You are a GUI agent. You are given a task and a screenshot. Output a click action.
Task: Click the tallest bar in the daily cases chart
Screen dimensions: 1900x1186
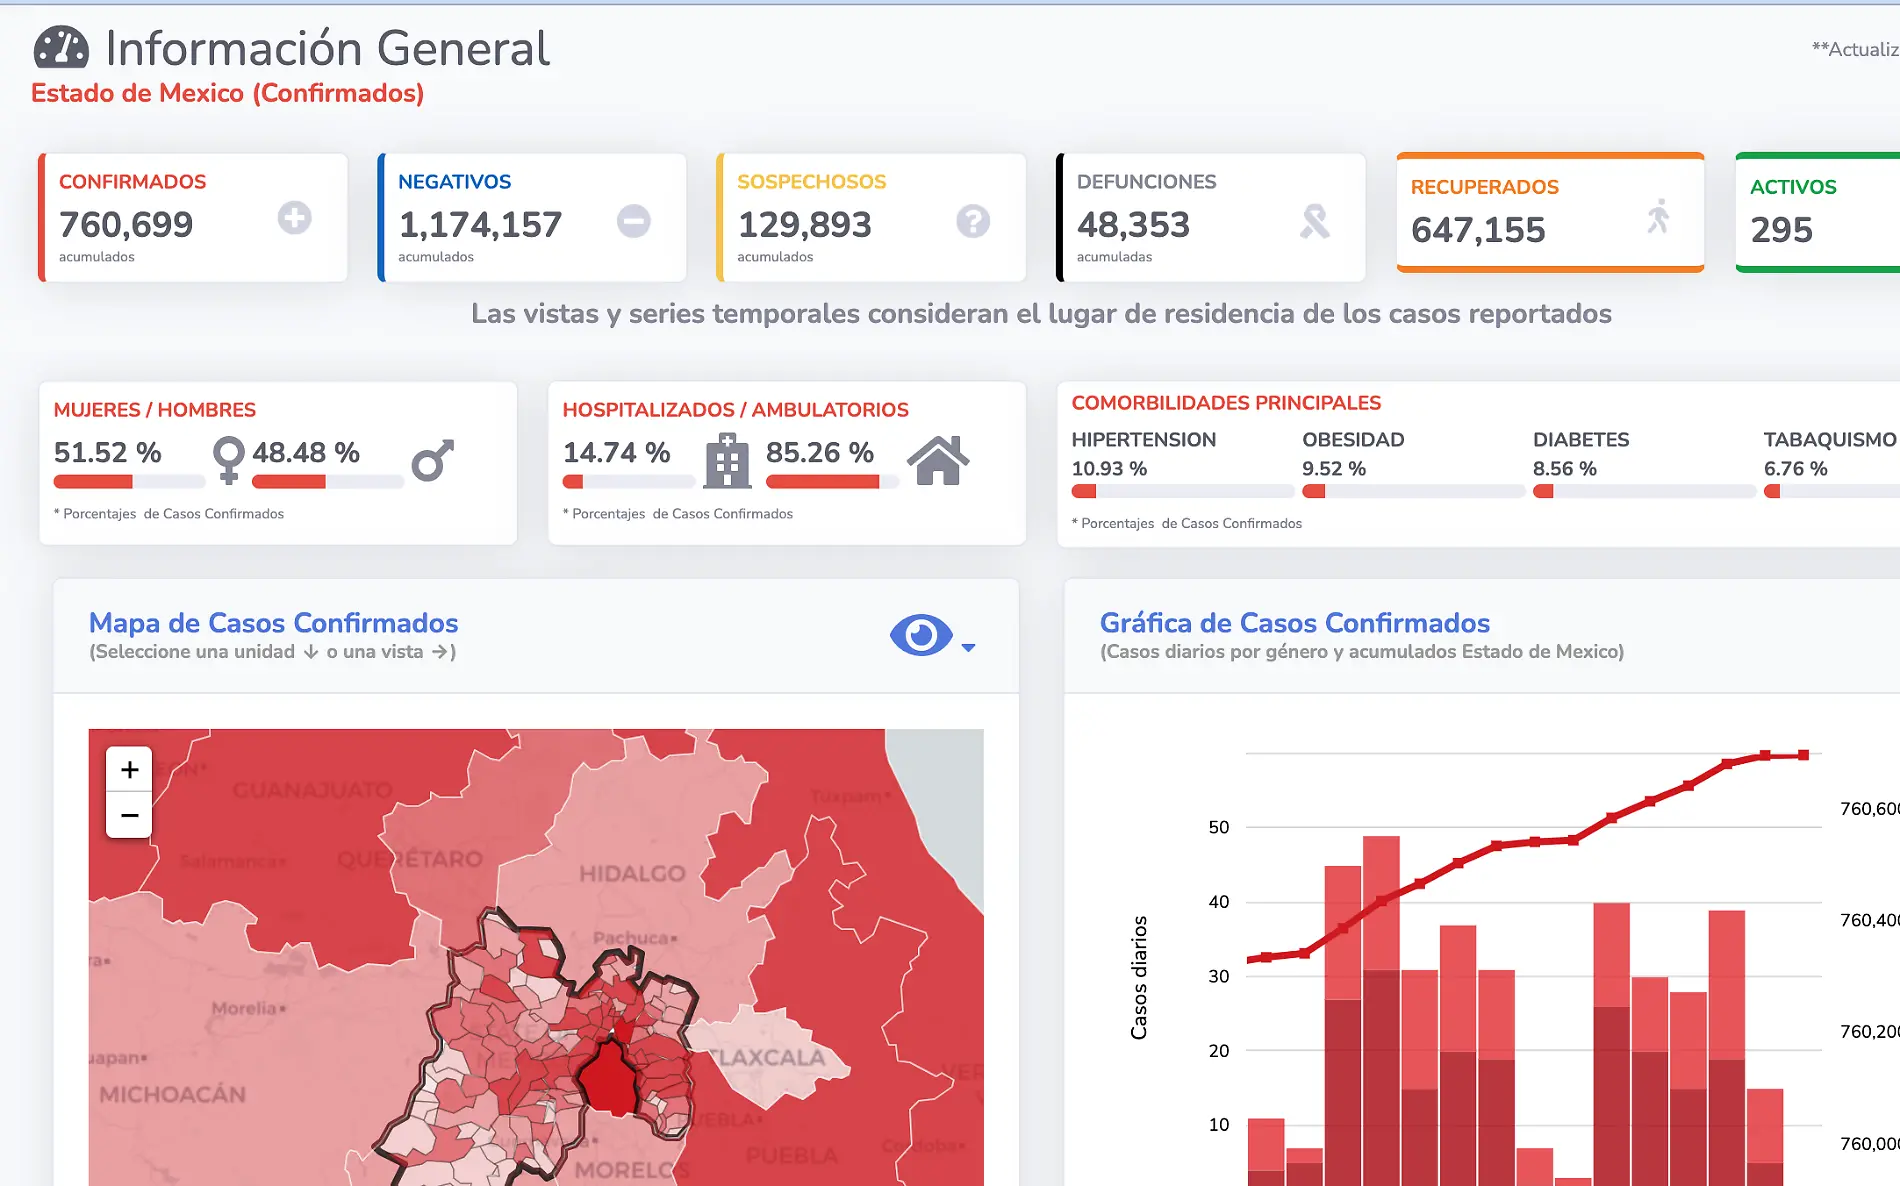[x=1381, y=1010]
